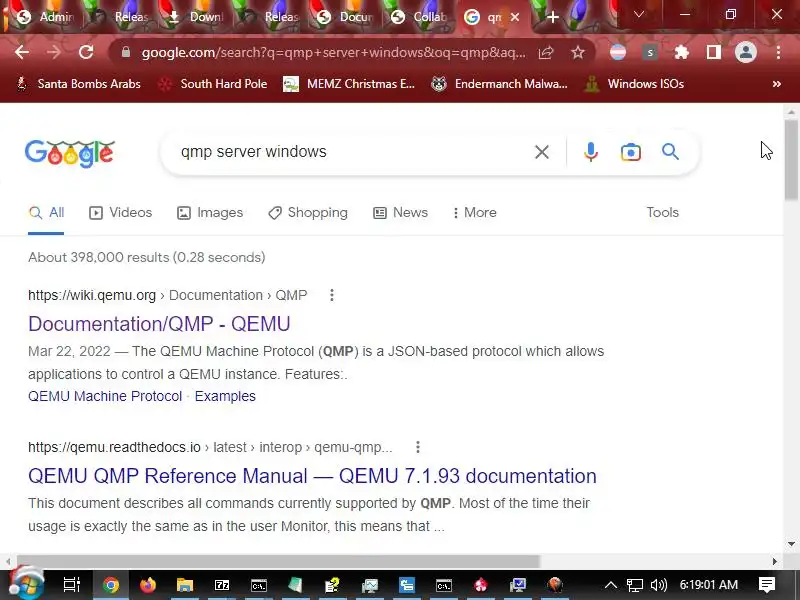
Task: Click the Google holiday lights logo
Action: point(70,154)
